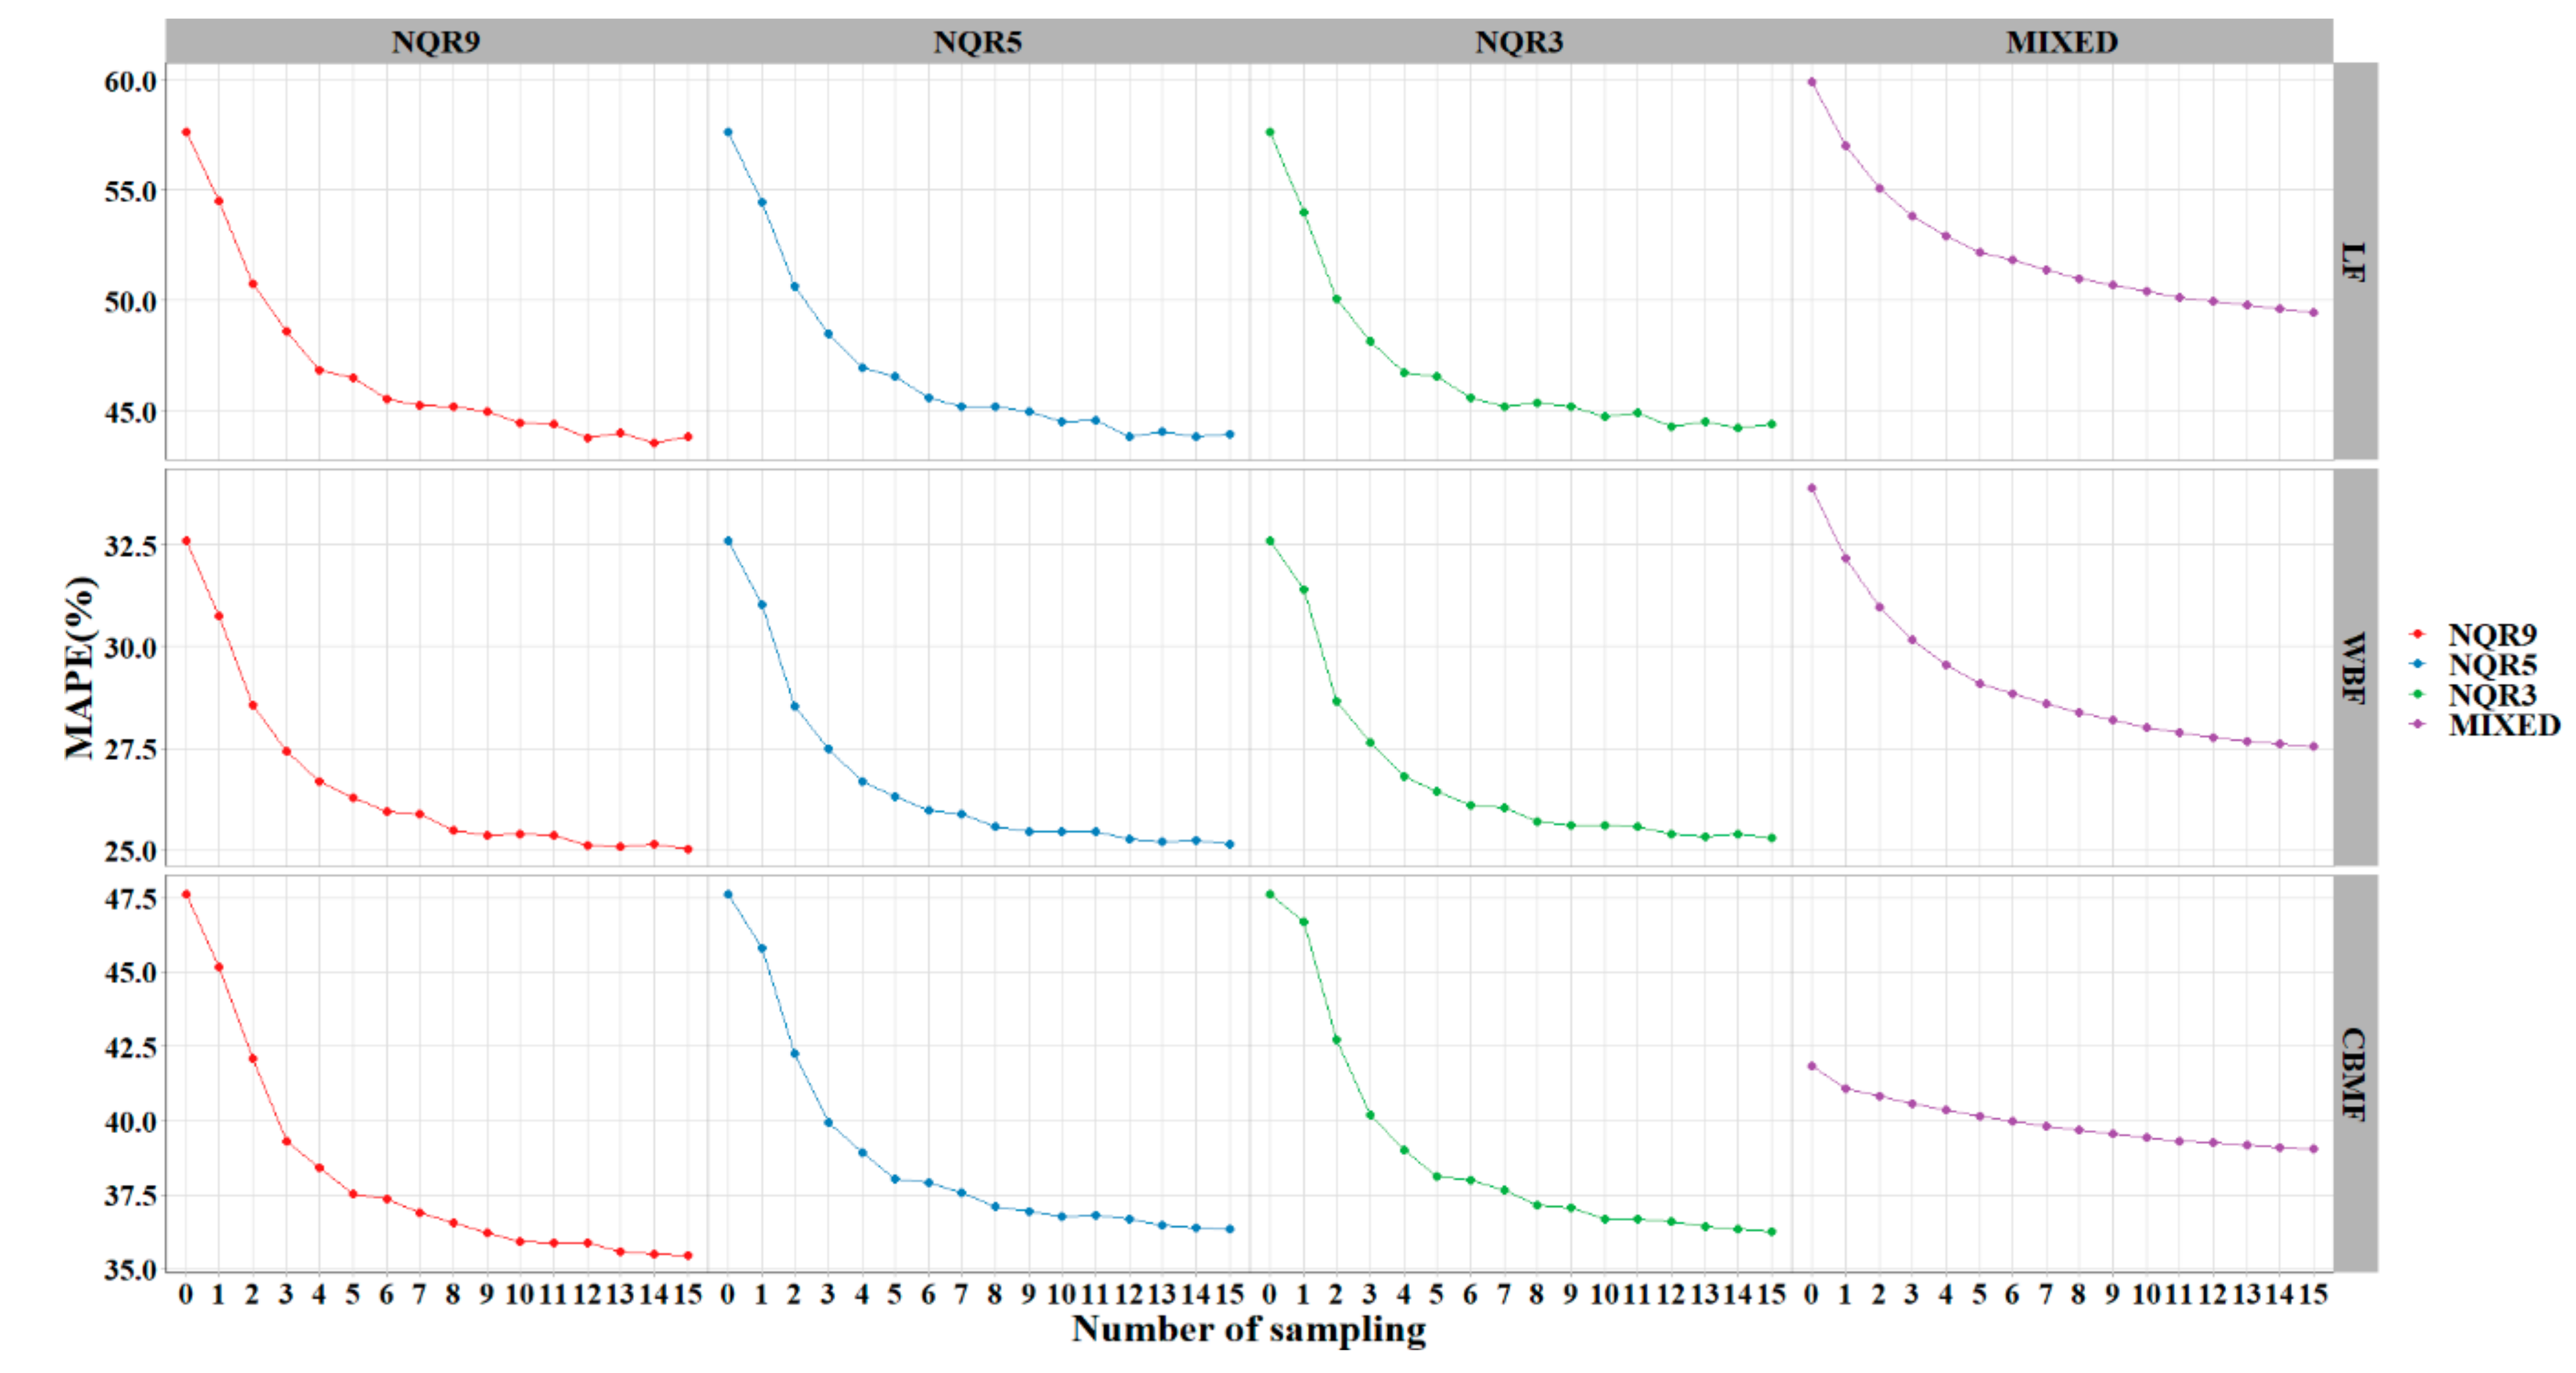Click the blue NQR5 legend marker
Screen dimensions: 2576x1373
2418,664
